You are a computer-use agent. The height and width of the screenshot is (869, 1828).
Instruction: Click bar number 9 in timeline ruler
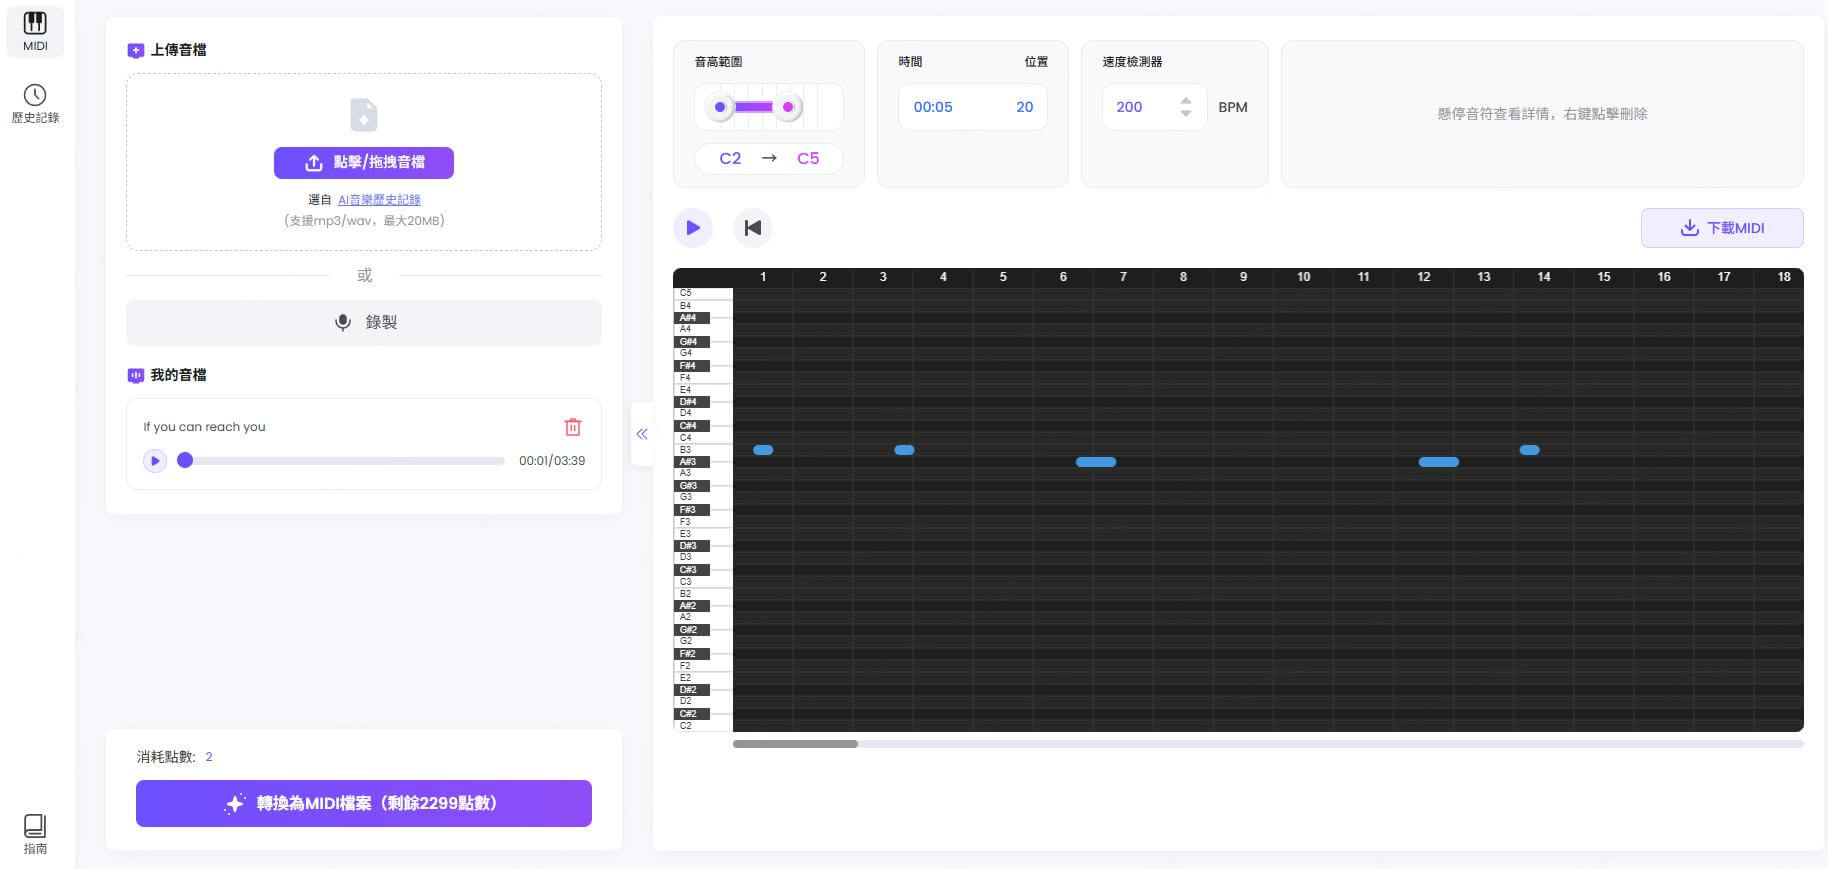click(1243, 277)
